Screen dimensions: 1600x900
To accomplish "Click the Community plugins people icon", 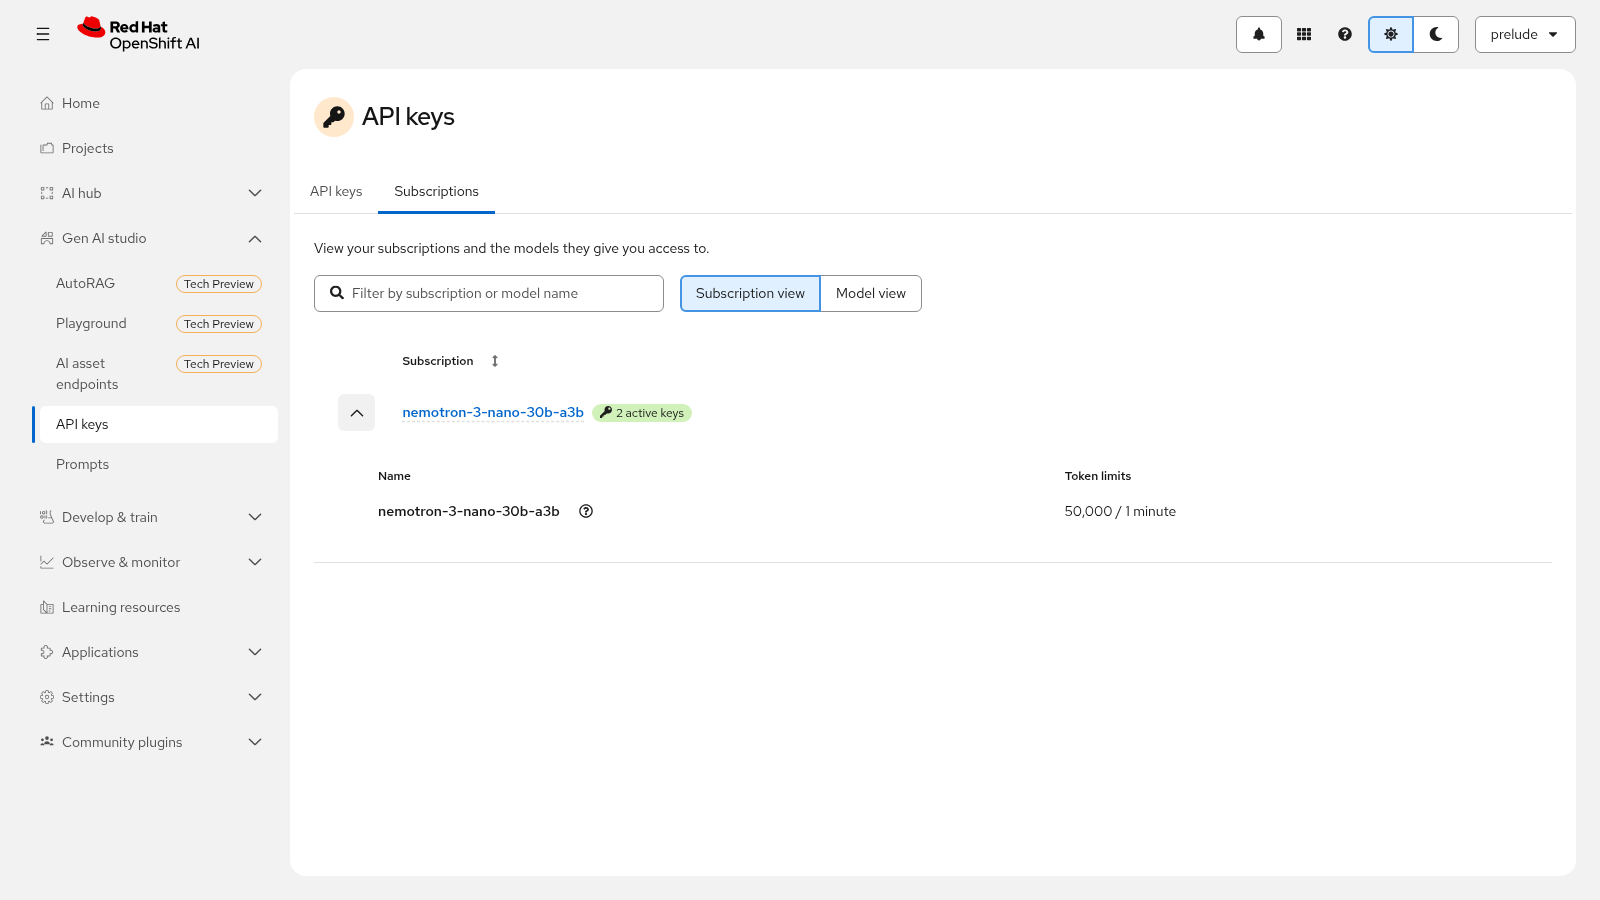I will point(47,742).
